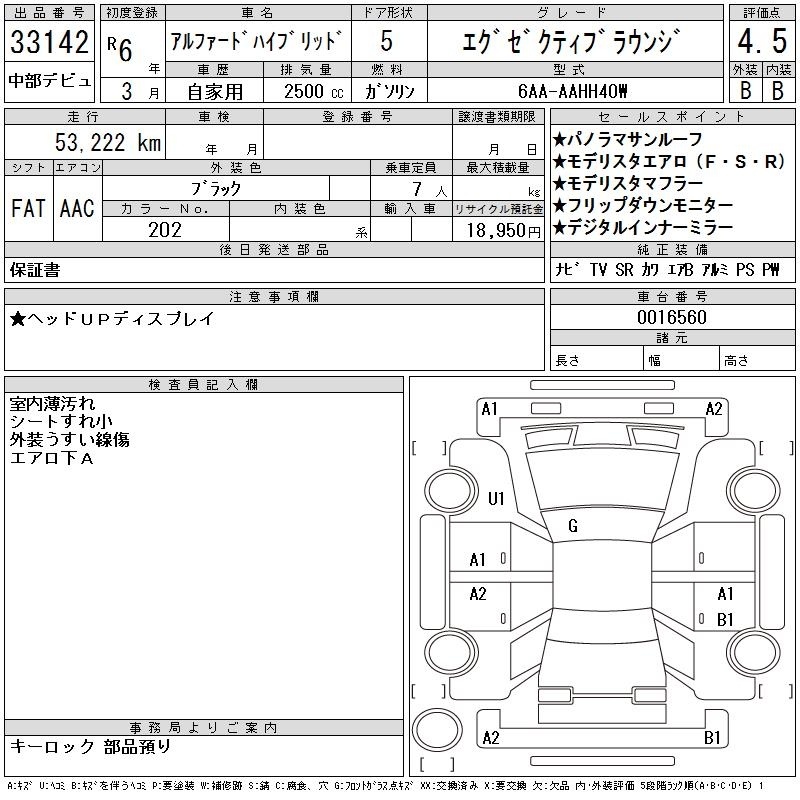Select the recycle deposit 18,950円
This screenshot has height=800, width=800.
498,230
